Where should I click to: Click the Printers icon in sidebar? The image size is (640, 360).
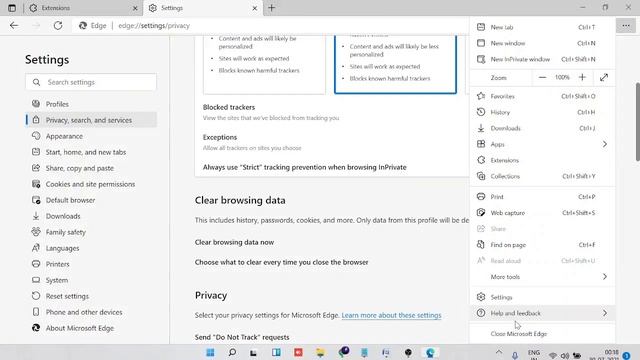tap(36, 264)
